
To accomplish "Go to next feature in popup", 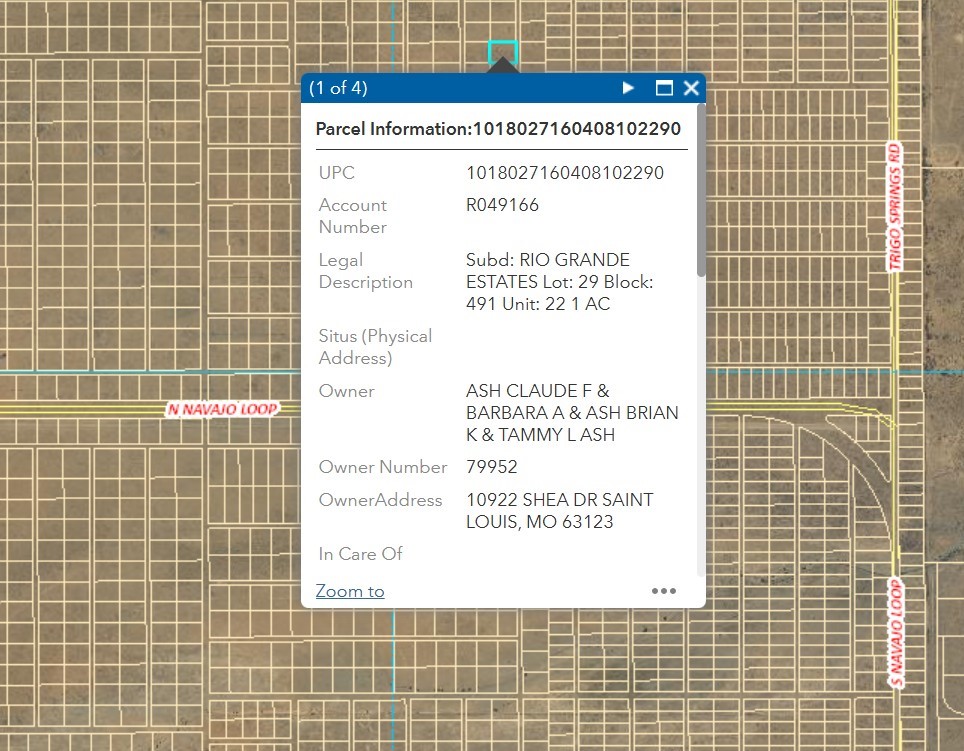I will tap(628, 88).
